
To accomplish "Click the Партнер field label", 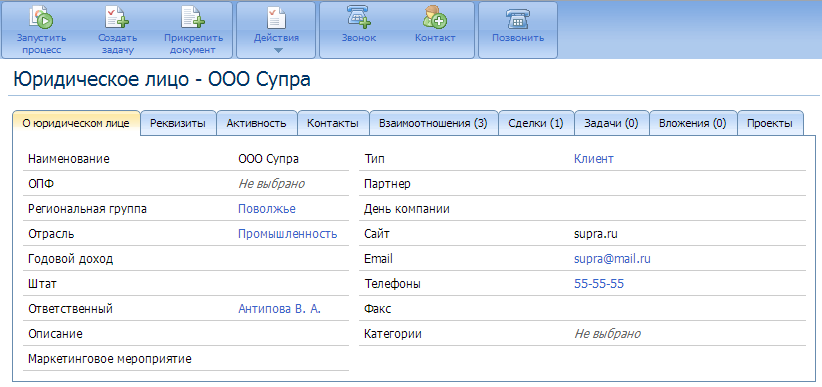I will 387,184.
